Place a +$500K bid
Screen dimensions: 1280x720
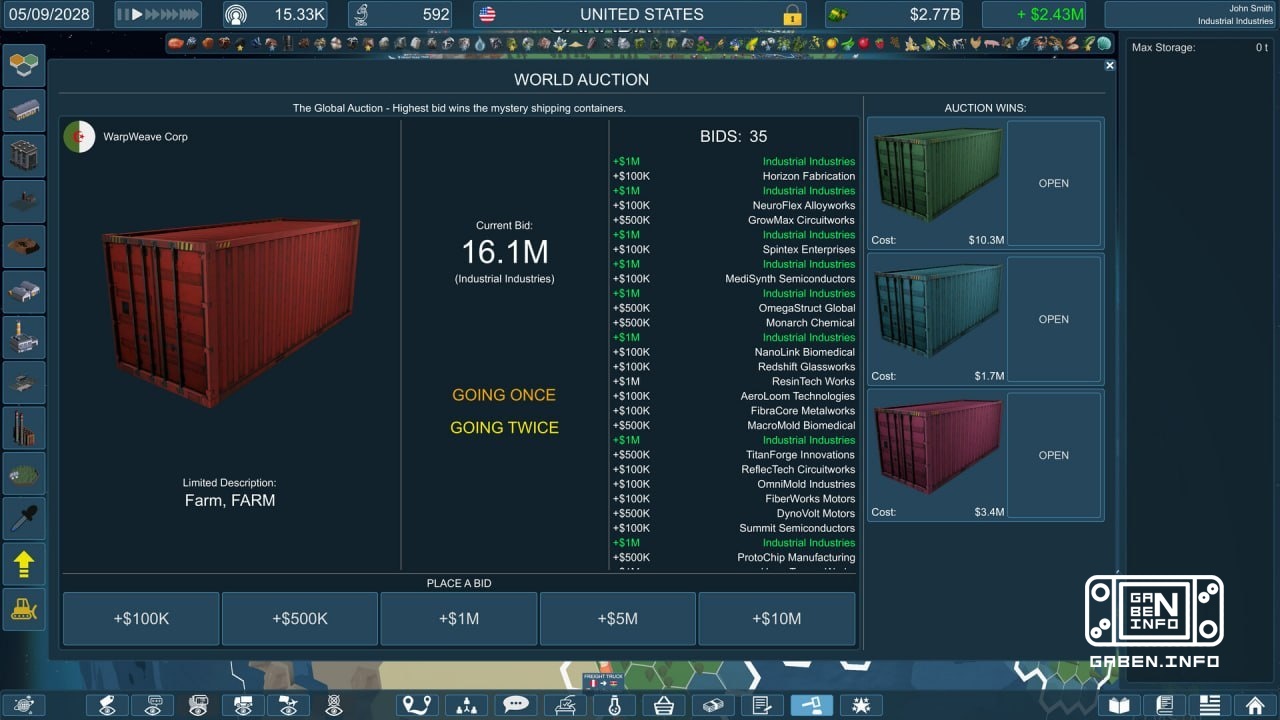(x=300, y=619)
